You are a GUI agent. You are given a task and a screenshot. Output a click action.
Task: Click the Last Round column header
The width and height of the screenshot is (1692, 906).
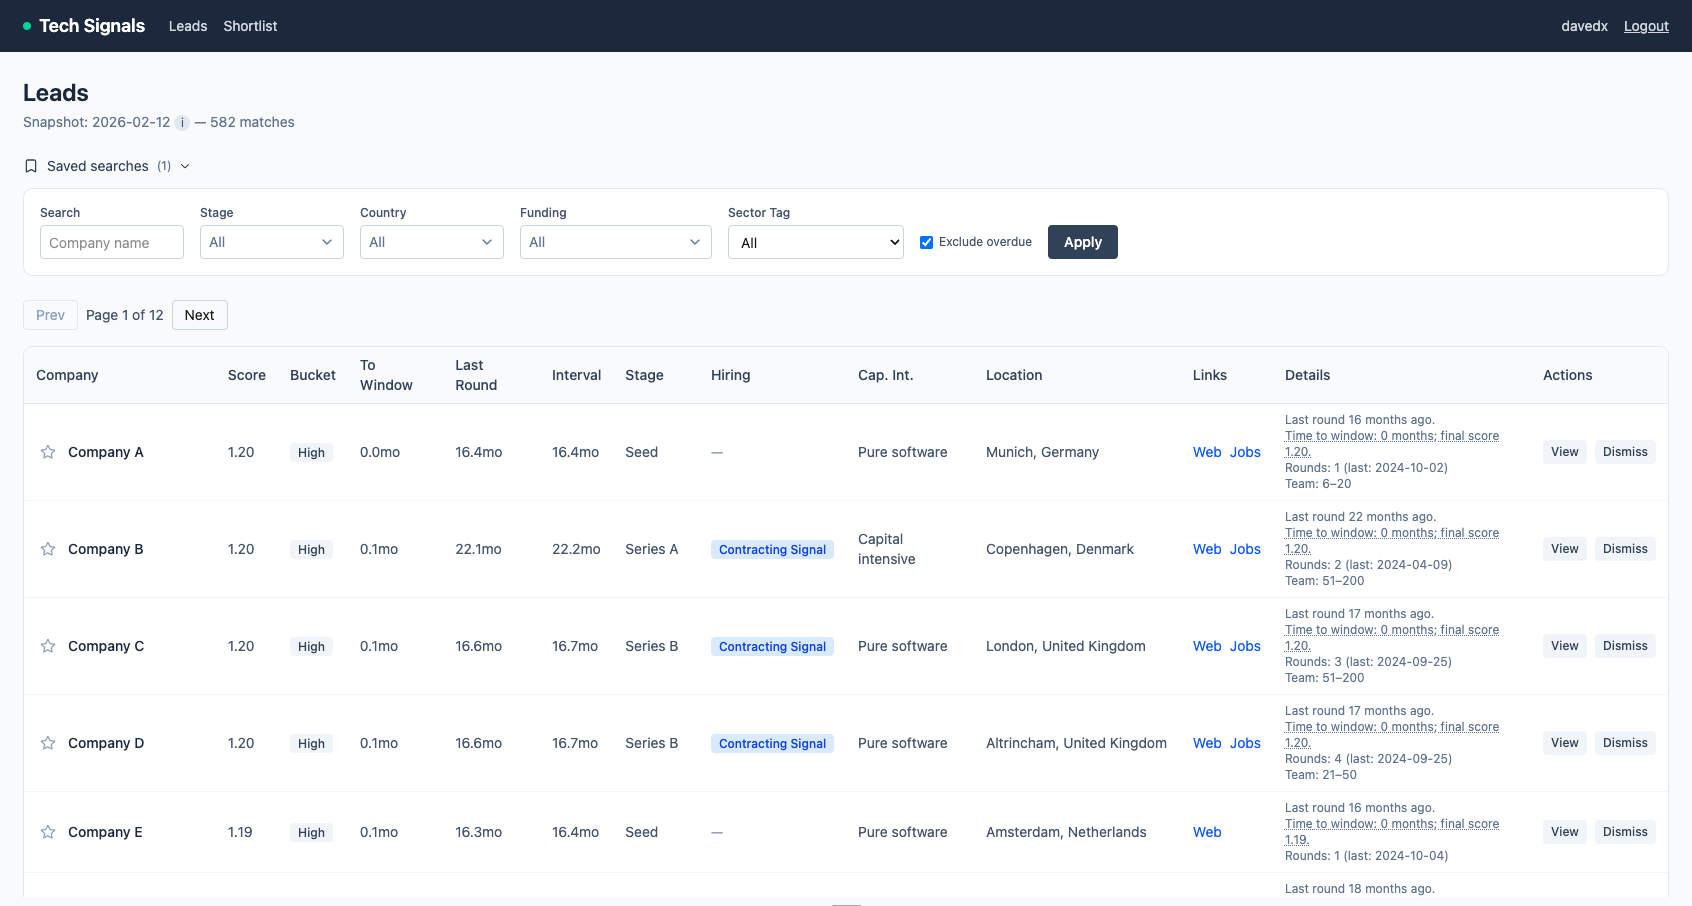(x=476, y=375)
